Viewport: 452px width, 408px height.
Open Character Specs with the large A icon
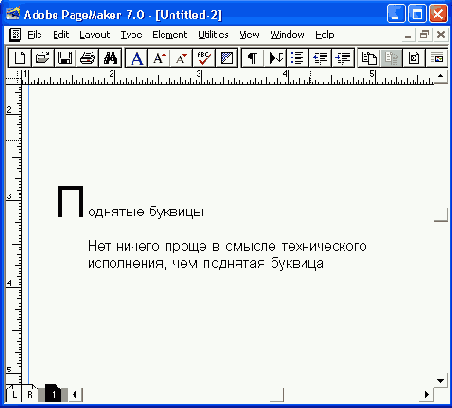click(x=137, y=58)
